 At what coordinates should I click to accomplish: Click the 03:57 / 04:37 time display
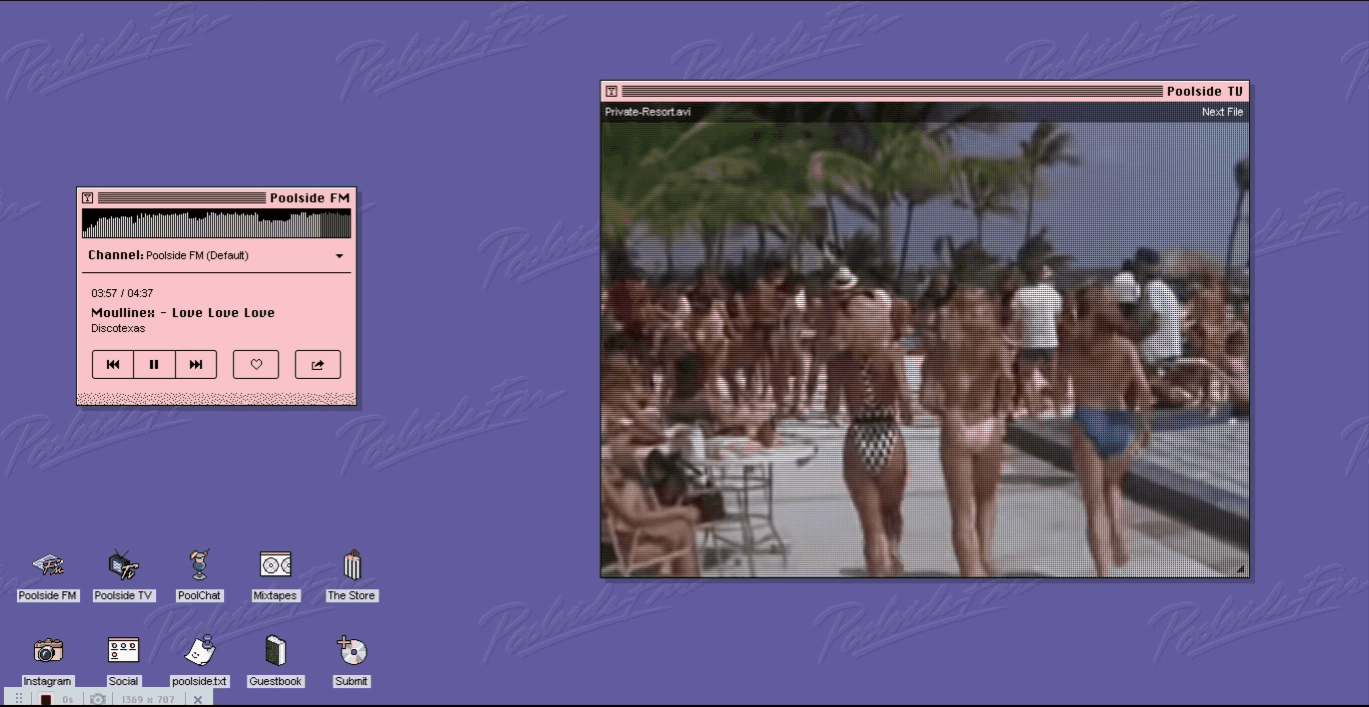[122, 294]
